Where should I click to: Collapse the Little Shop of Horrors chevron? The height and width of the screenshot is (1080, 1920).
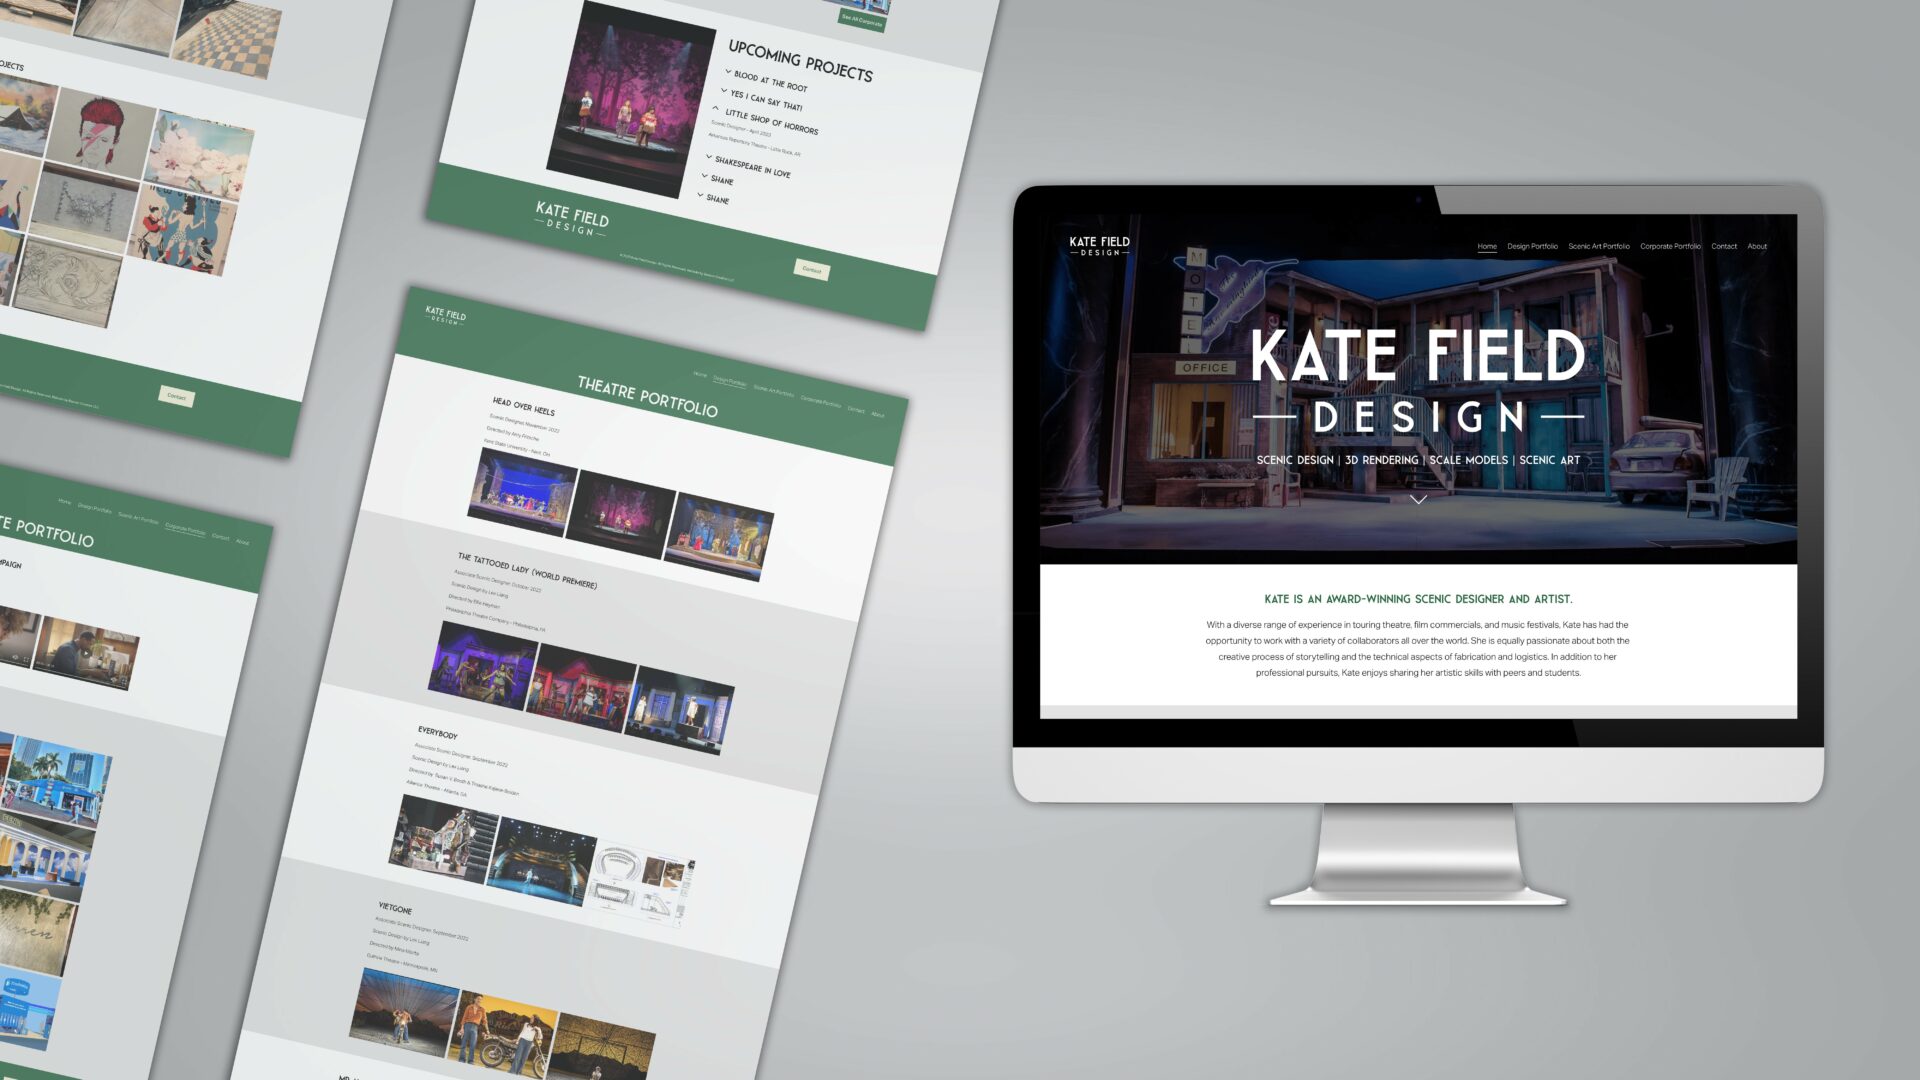pyautogui.click(x=716, y=108)
